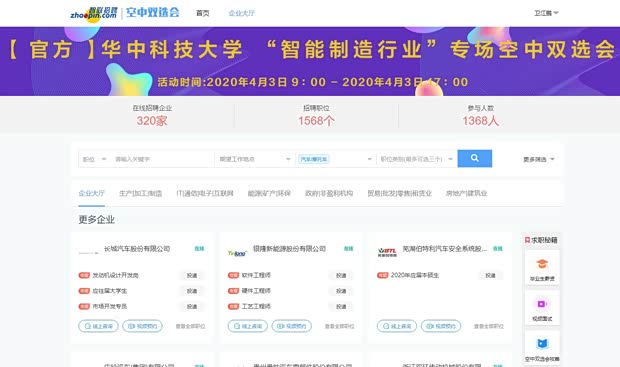
Task: Open 查看全部职位 for 长城汽车
Action: pyautogui.click(x=190, y=326)
